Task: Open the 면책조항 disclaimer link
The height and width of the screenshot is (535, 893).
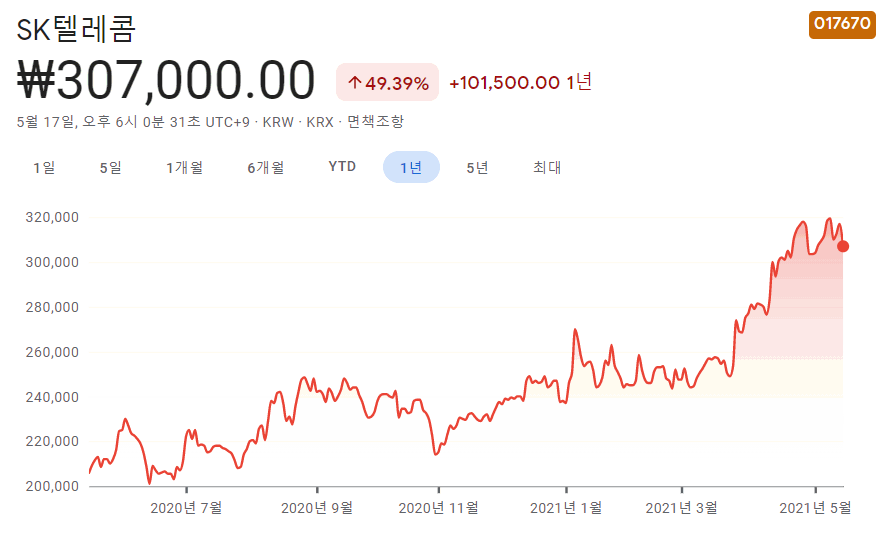Action: [x=375, y=121]
